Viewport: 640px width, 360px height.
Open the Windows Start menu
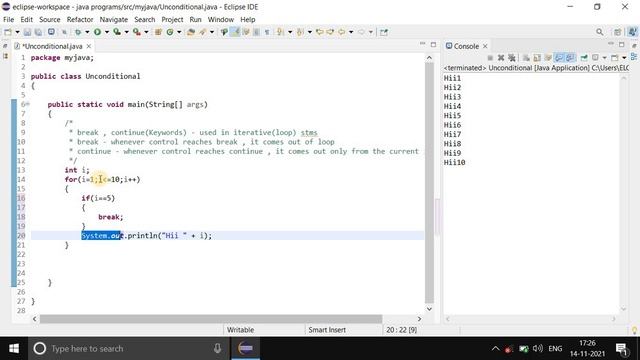pyautogui.click(x=14, y=348)
